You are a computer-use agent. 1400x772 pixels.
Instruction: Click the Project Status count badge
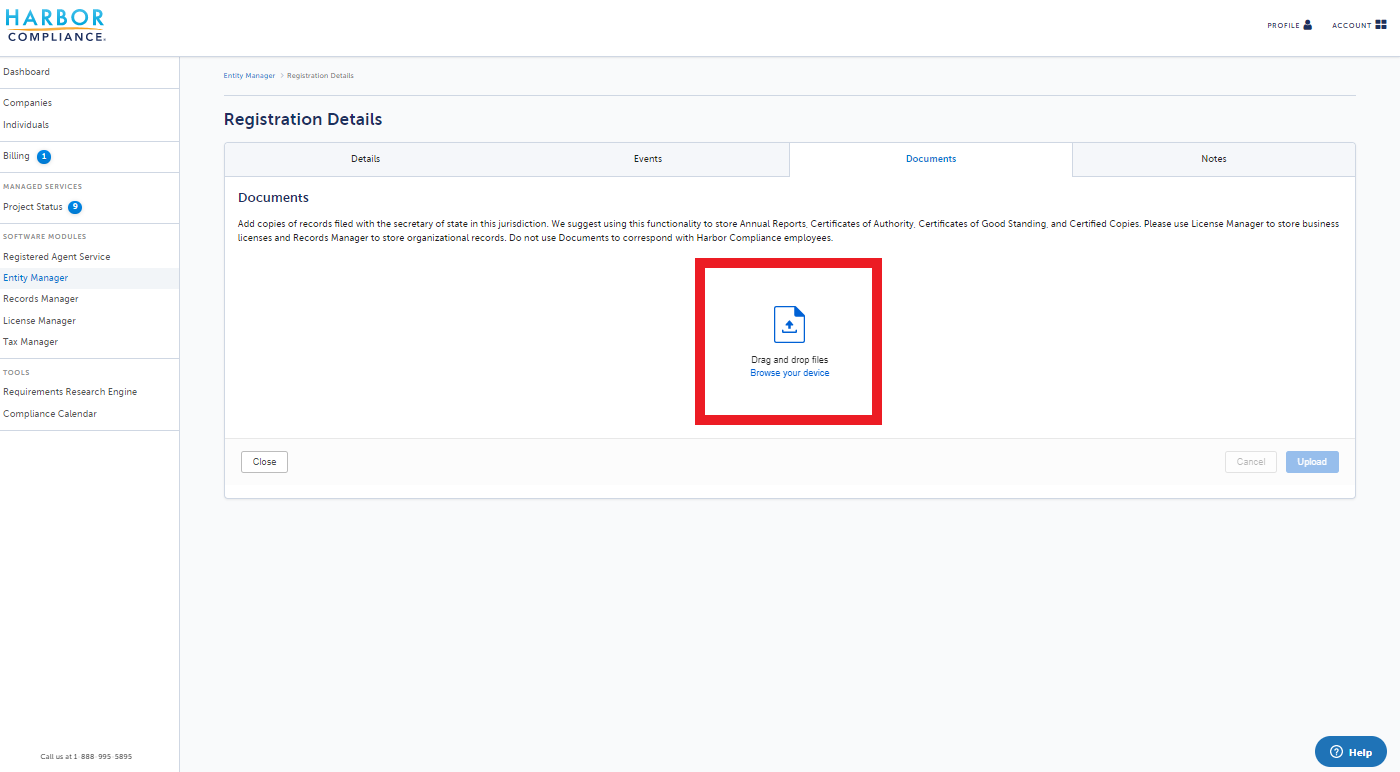click(x=75, y=207)
